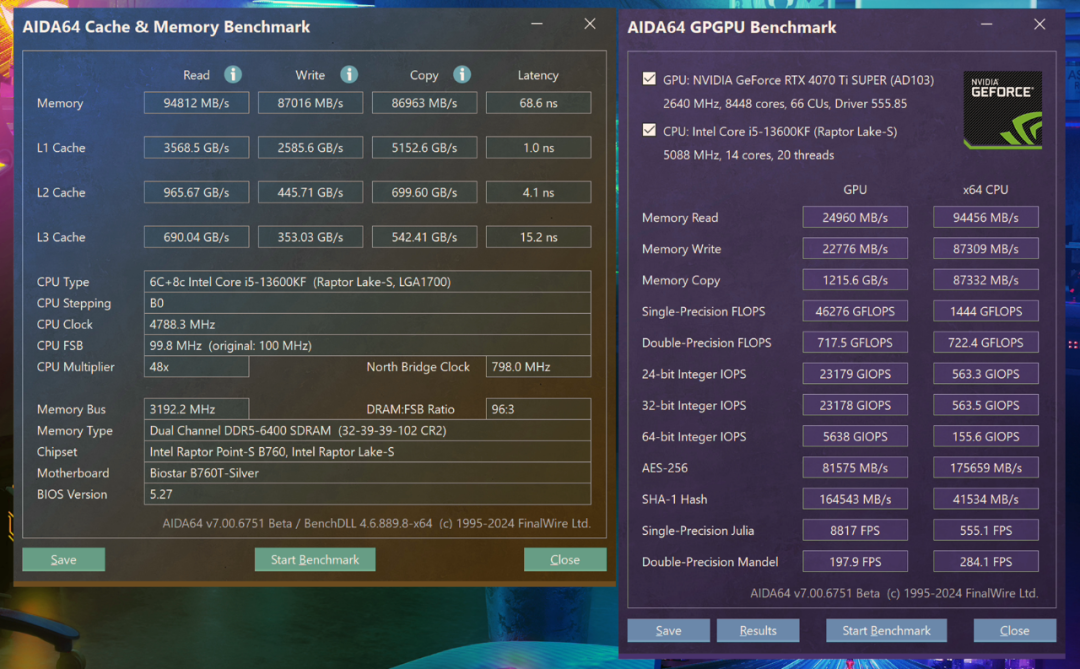Click the Copy info icon

[462, 74]
